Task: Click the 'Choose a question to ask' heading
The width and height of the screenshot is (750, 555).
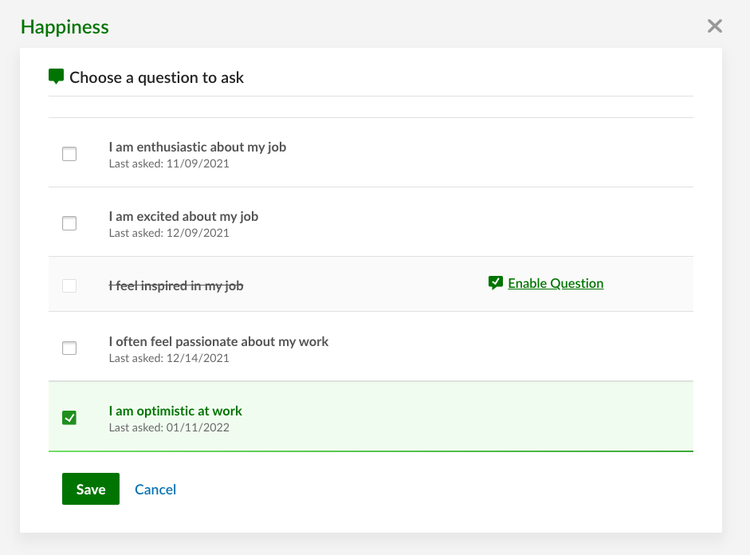Action: pyautogui.click(x=156, y=78)
